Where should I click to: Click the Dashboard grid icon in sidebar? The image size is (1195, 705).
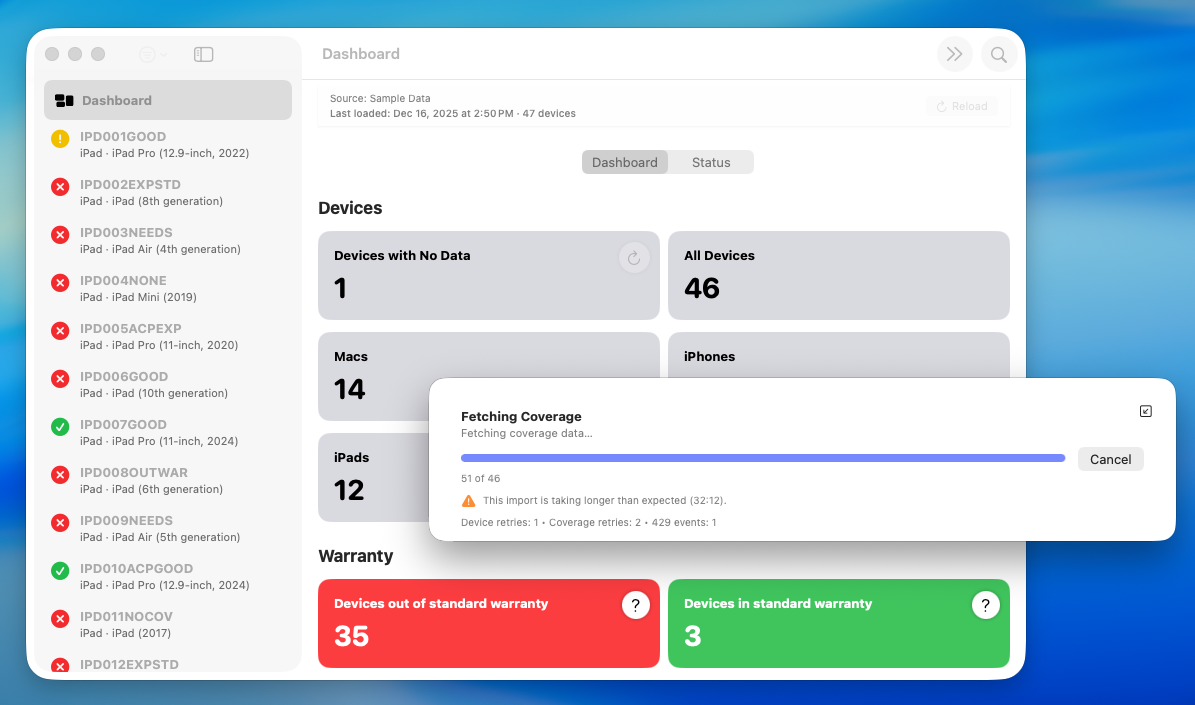point(63,100)
